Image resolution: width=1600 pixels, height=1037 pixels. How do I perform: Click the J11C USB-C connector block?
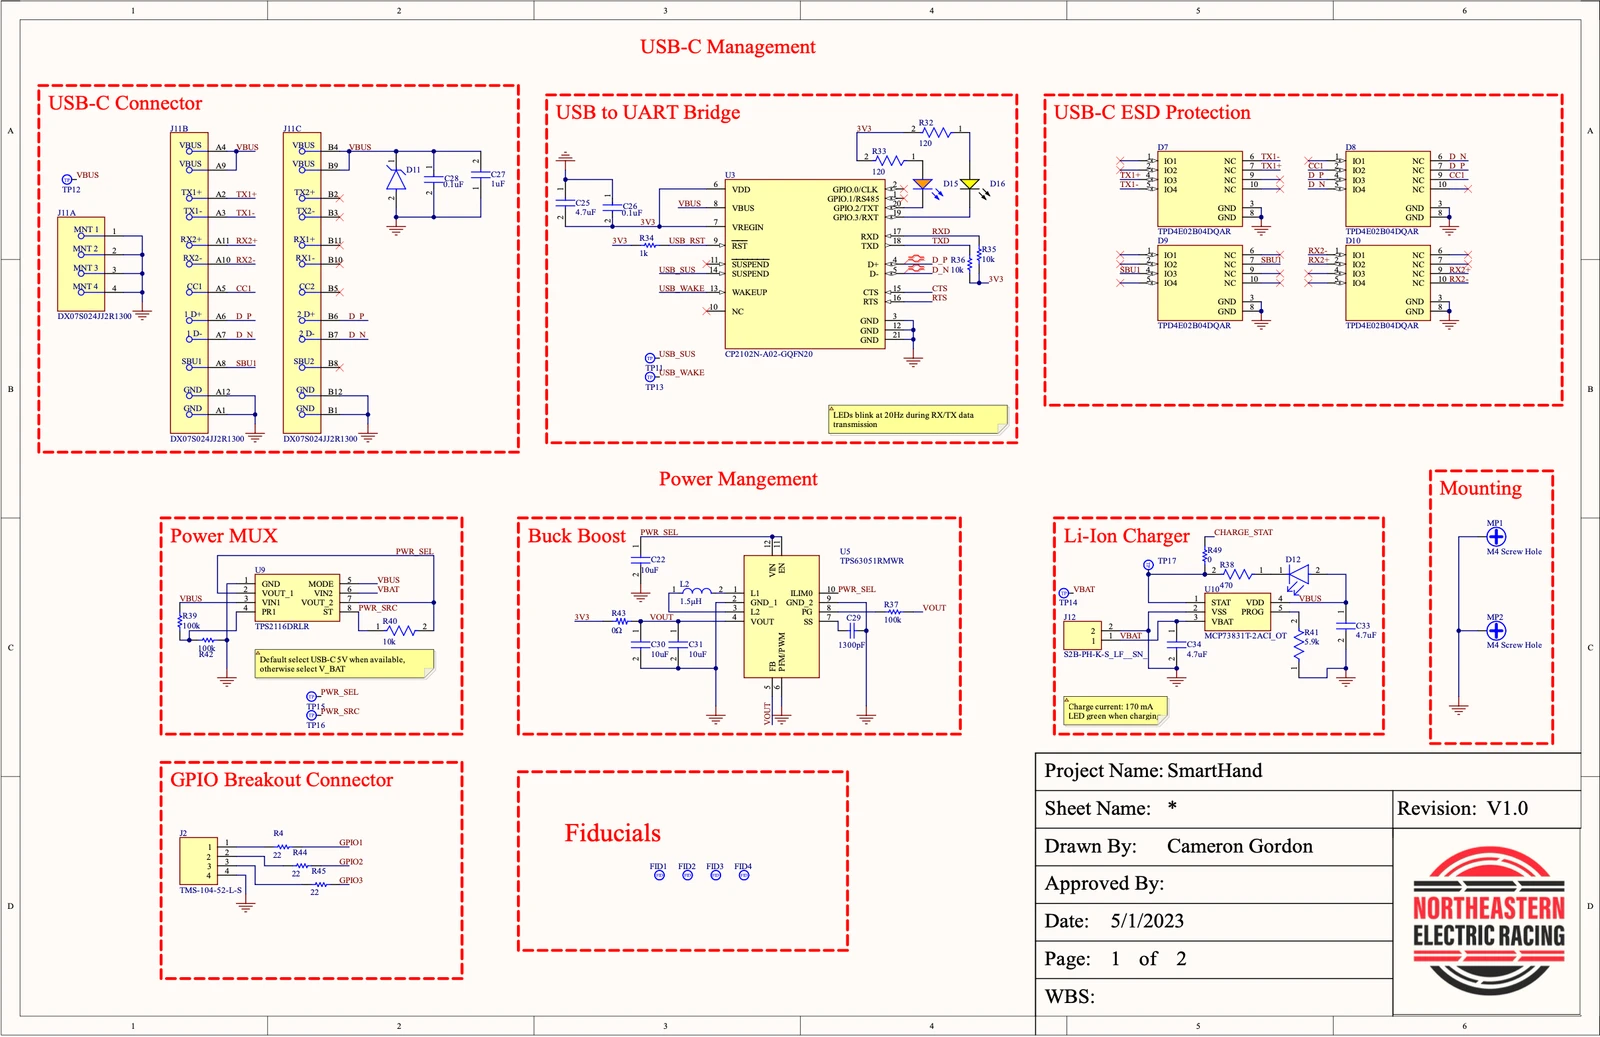click(302, 283)
